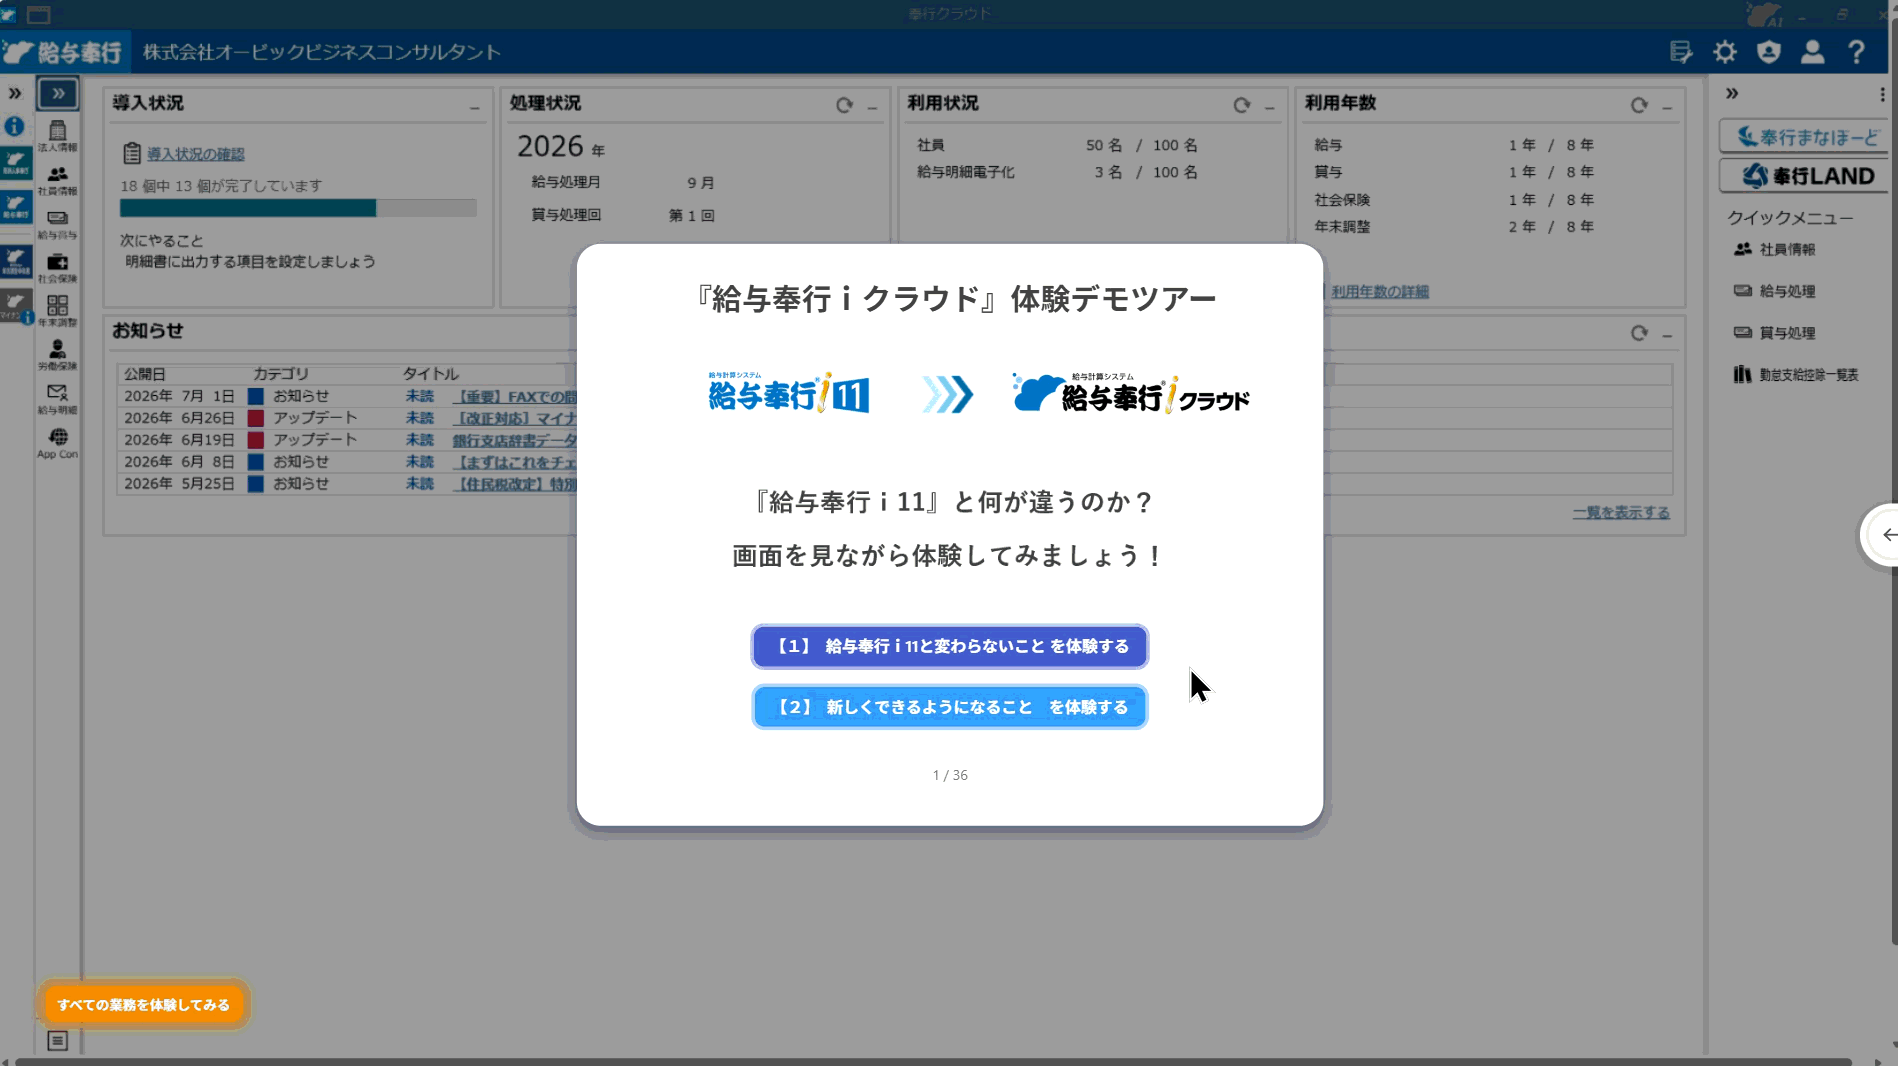
Task: Click the blue お知らせ category swatch for 7月 1日
Action: [256, 397]
